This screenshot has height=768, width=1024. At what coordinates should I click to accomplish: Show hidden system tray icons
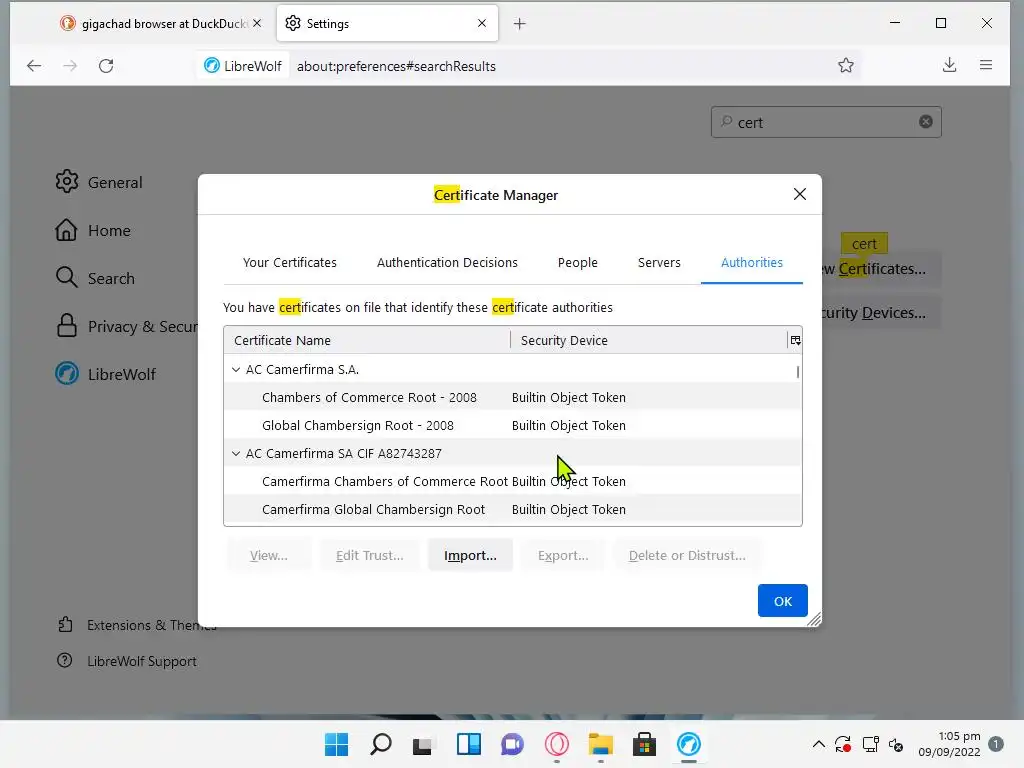coord(818,744)
